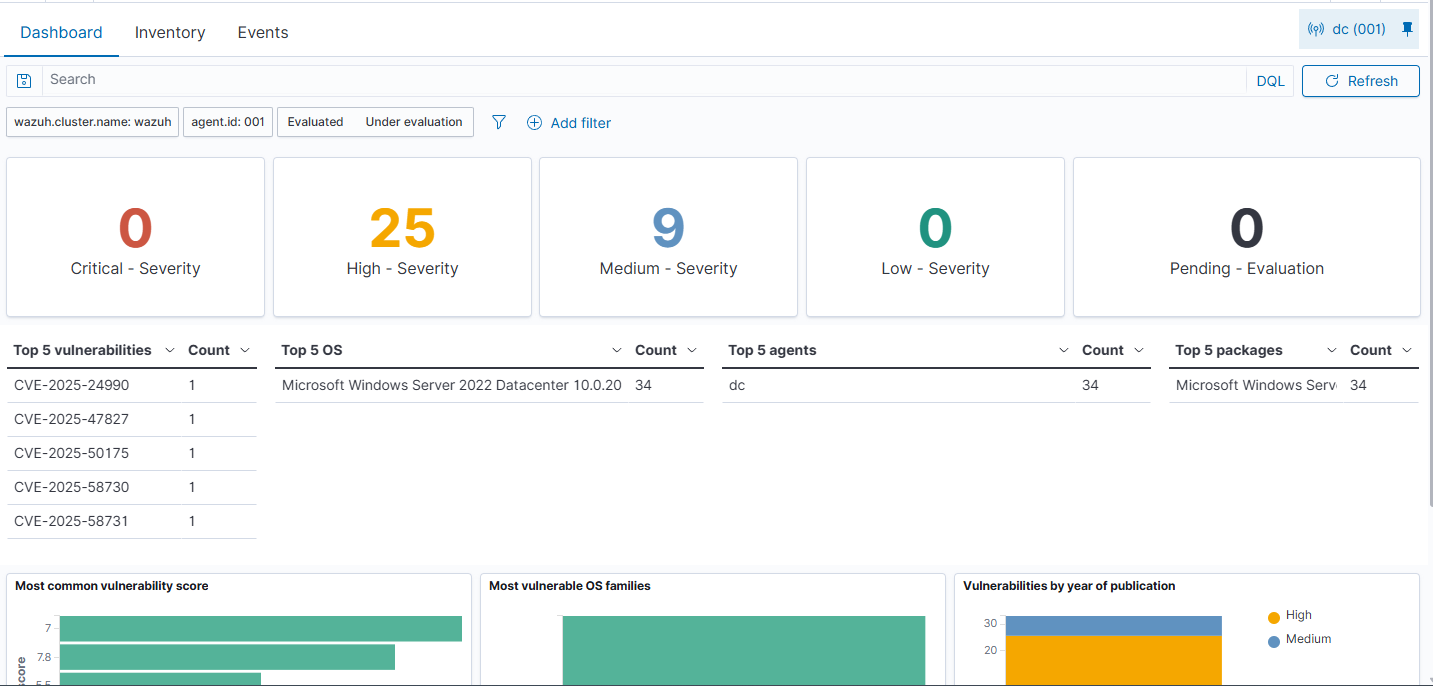Click the saved query disk icon
The height and width of the screenshot is (686, 1433).
[x=24, y=81]
